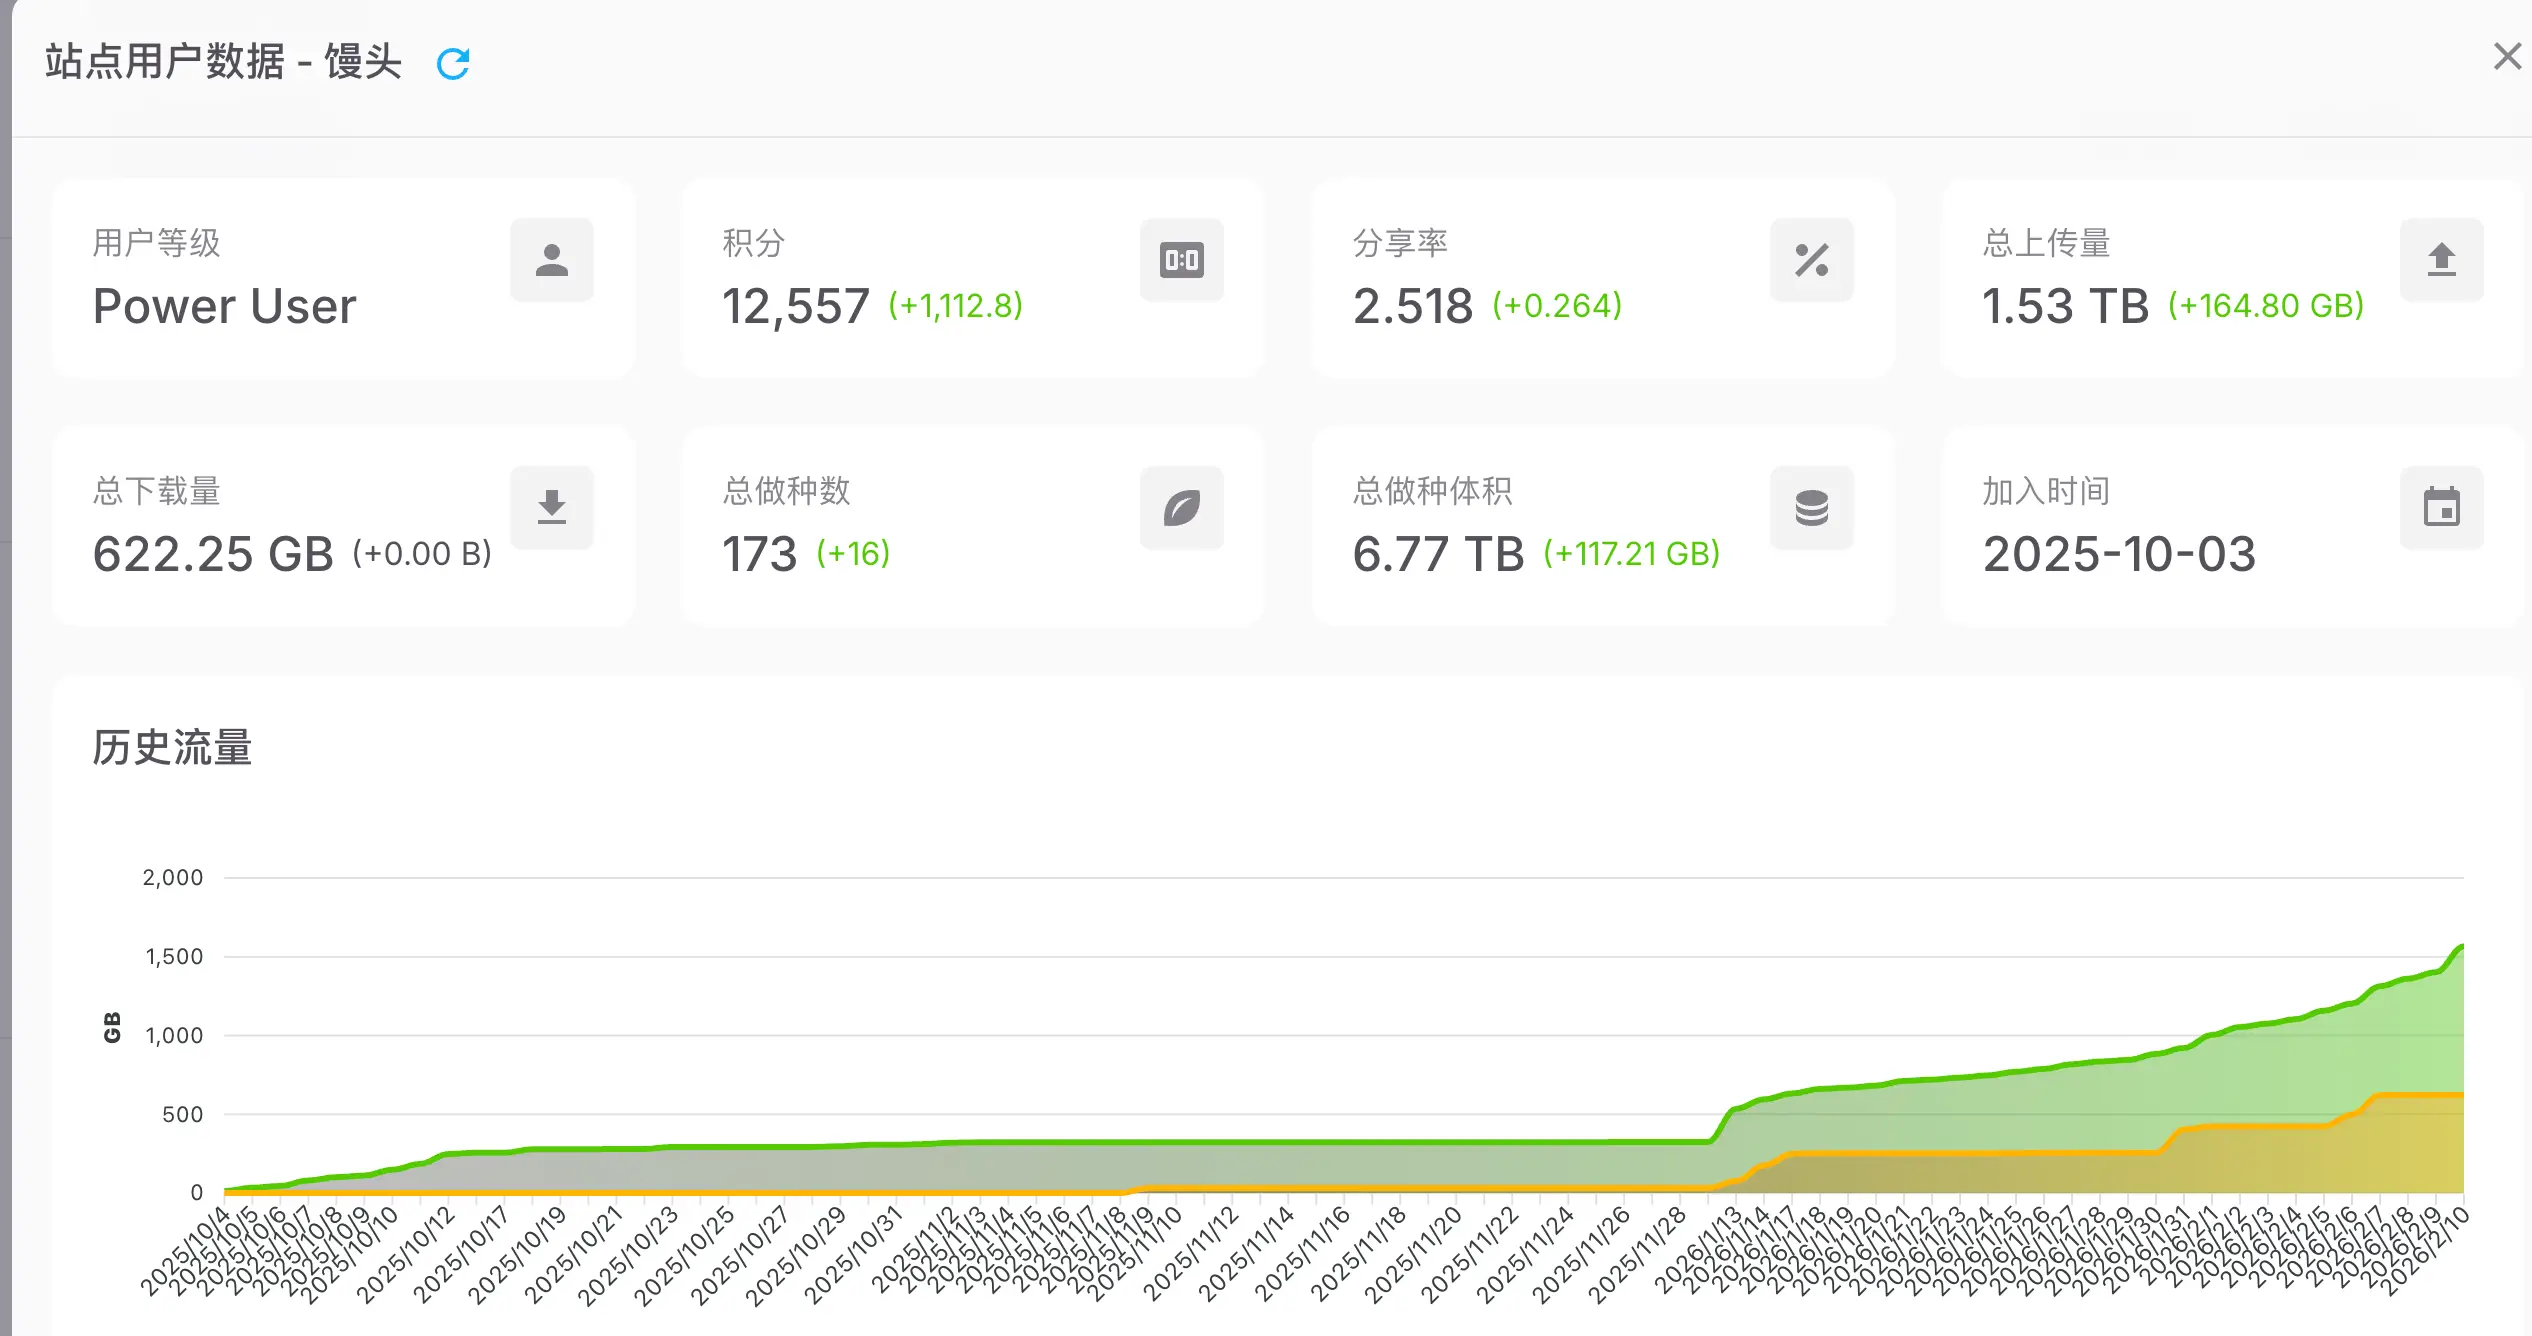
Task: Click the user level person icon
Action: (551, 260)
